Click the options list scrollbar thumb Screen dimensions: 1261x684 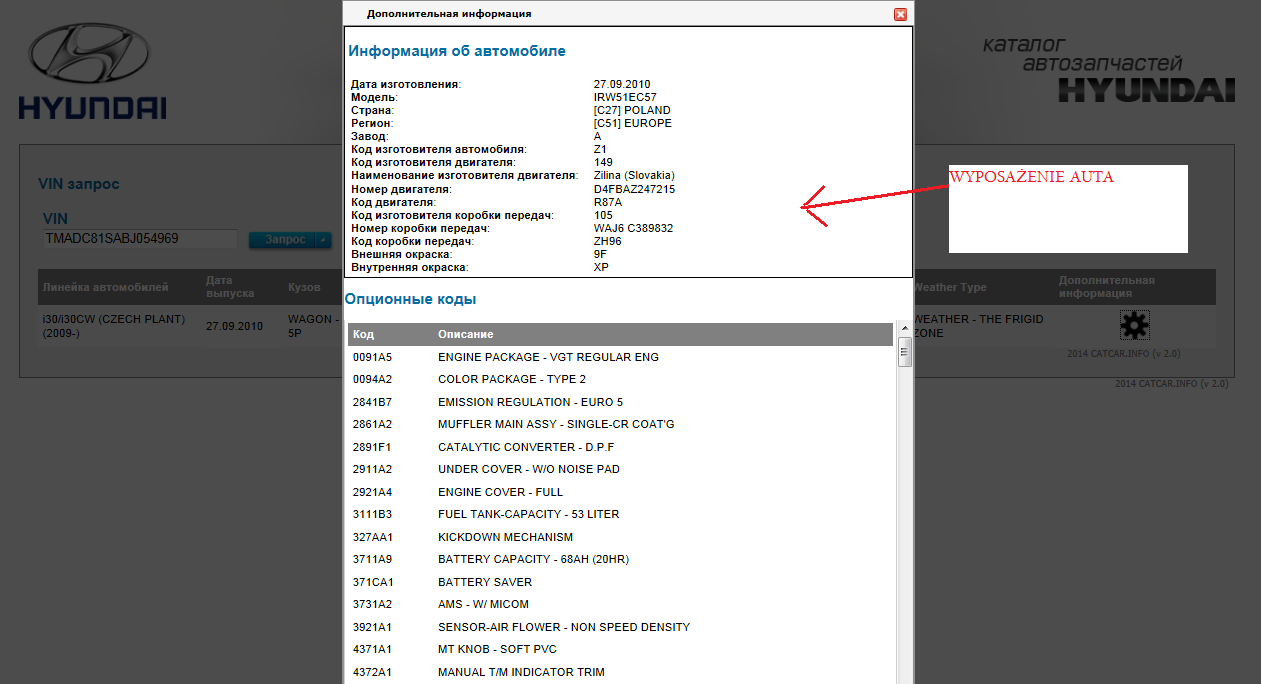tap(904, 352)
